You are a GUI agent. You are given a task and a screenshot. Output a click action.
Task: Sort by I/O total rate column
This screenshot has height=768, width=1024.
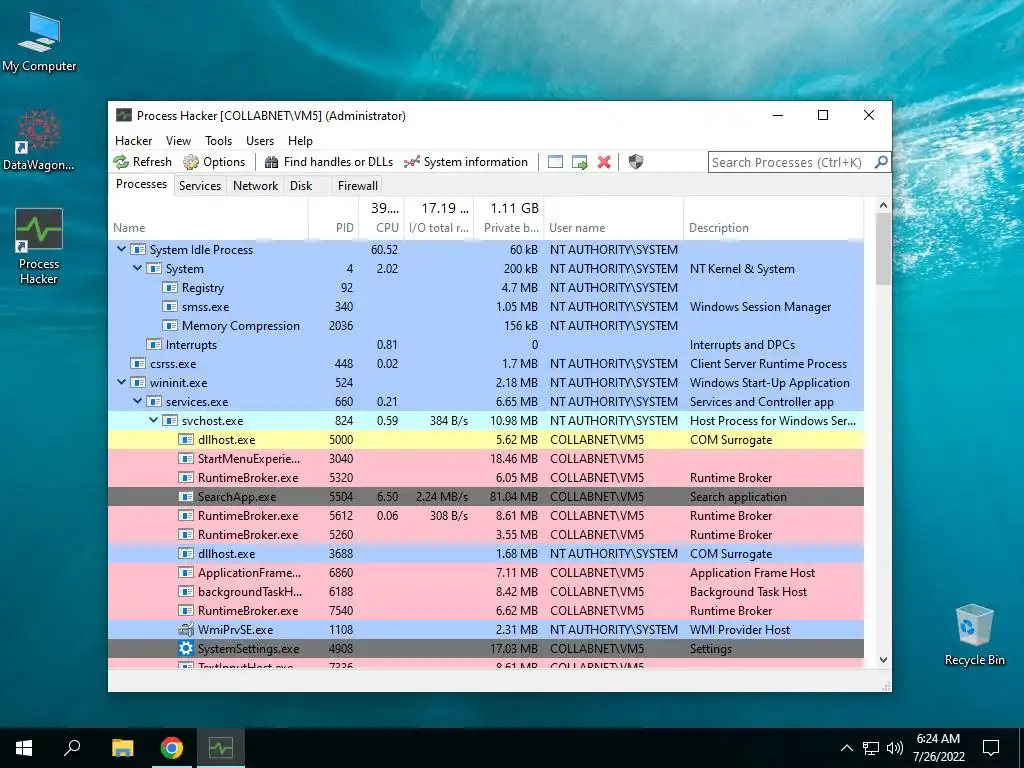point(438,219)
